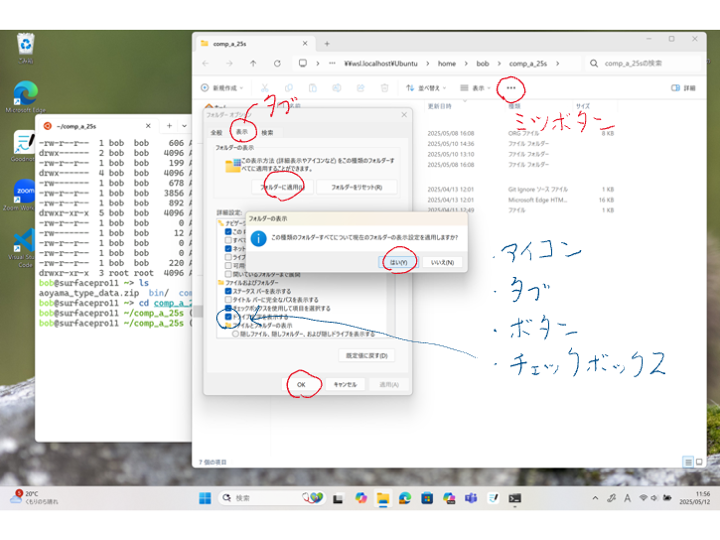Click the フォルダーに適用 button

click(x=282, y=187)
